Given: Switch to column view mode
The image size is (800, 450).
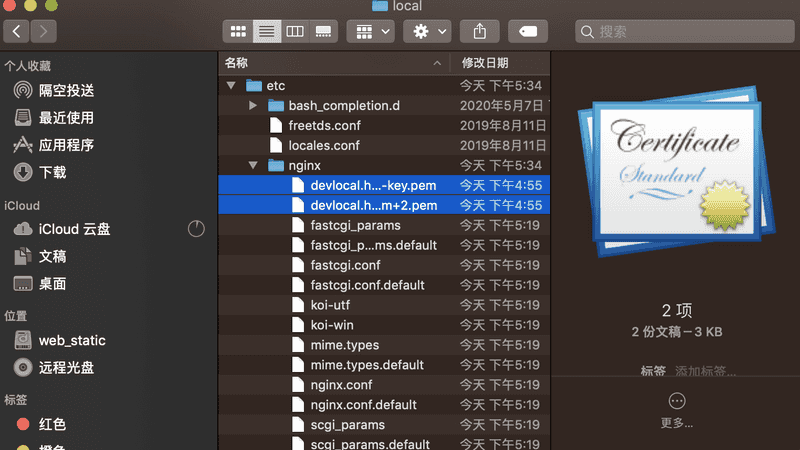Looking at the screenshot, I should point(295,32).
